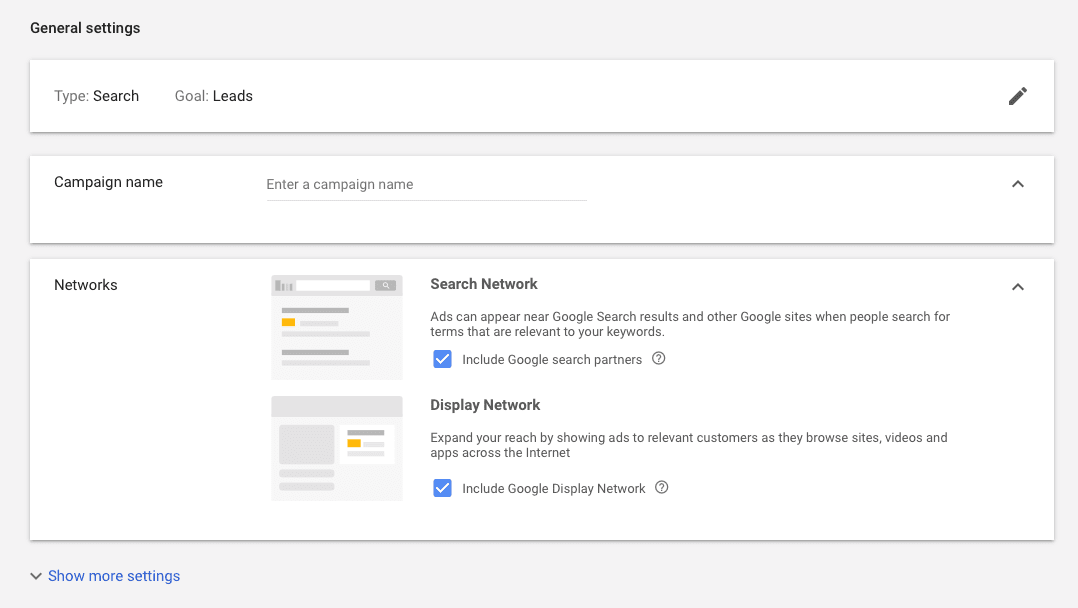Open help icon next to Display Network option
This screenshot has width=1078, height=608.
coord(661,488)
